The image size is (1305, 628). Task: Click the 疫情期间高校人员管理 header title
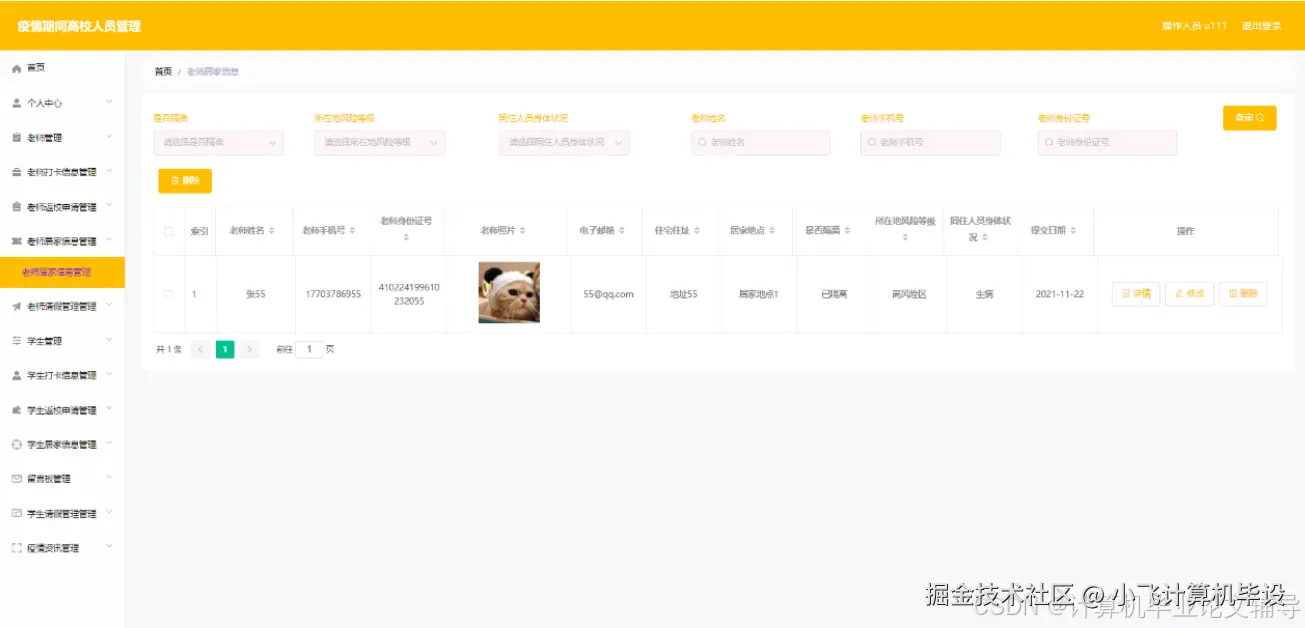coord(79,26)
